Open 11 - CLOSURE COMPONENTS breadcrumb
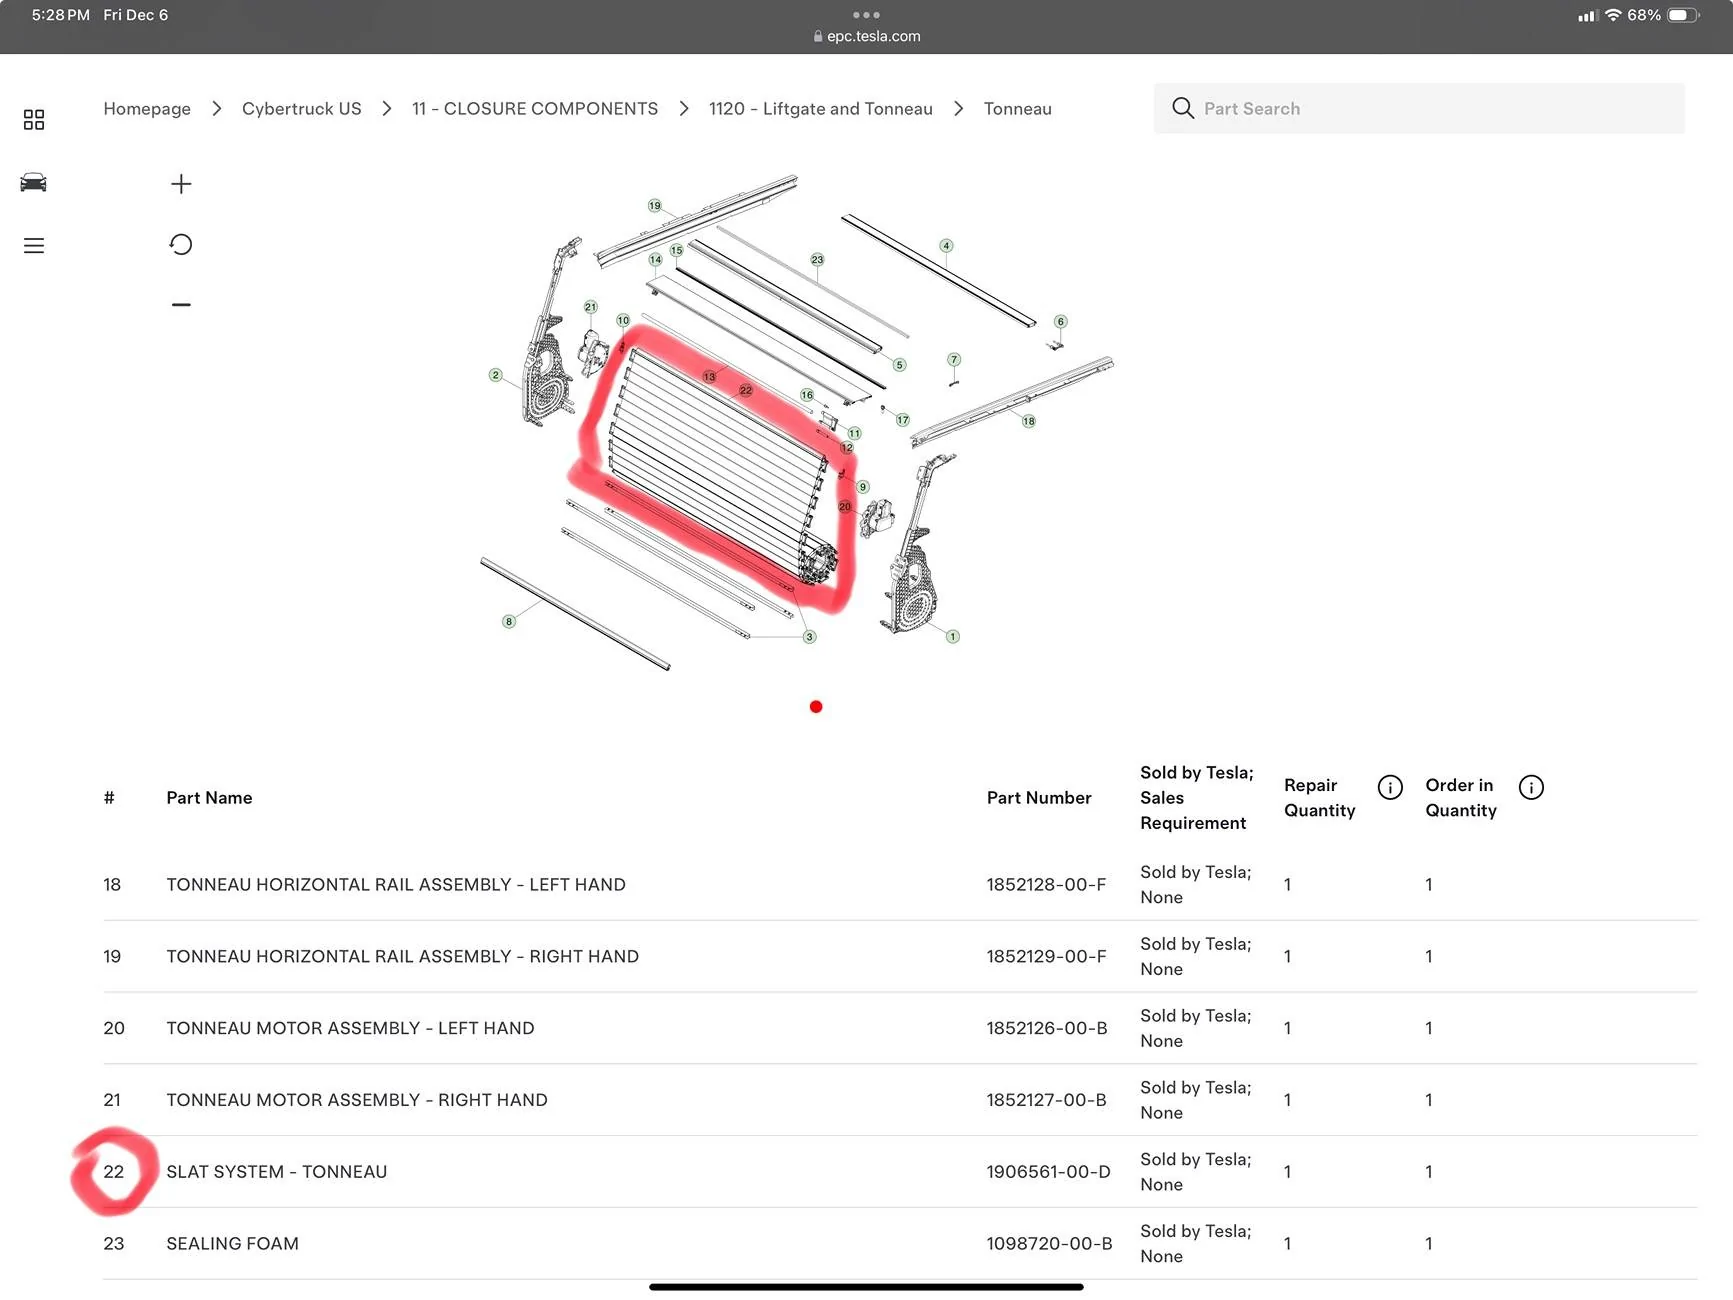 click(x=535, y=108)
